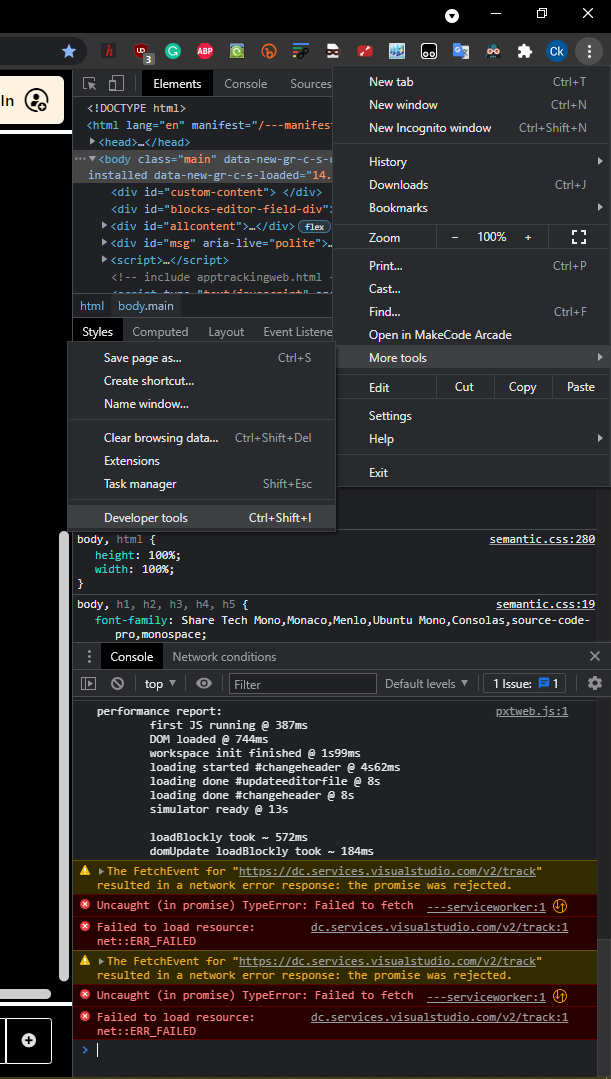Click the console Filter input field

point(303,684)
